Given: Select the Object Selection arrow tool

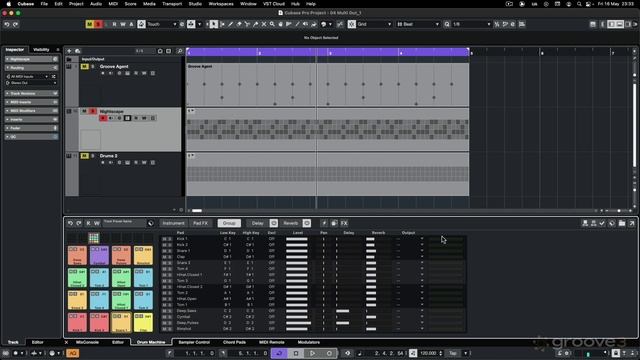Looking at the screenshot, I should 213,24.
